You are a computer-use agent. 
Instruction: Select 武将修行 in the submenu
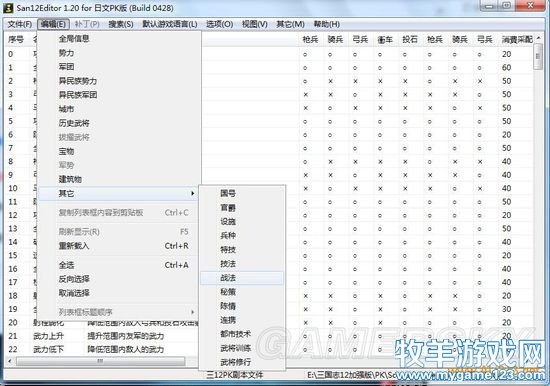point(242,362)
